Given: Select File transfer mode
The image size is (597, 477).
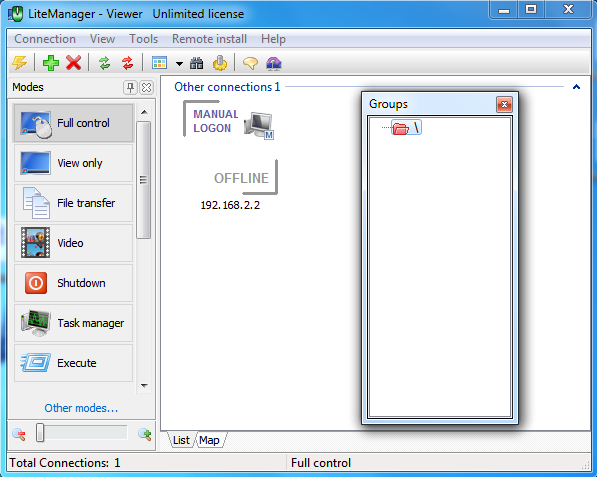Looking at the screenshot, I should pos(73,203).
